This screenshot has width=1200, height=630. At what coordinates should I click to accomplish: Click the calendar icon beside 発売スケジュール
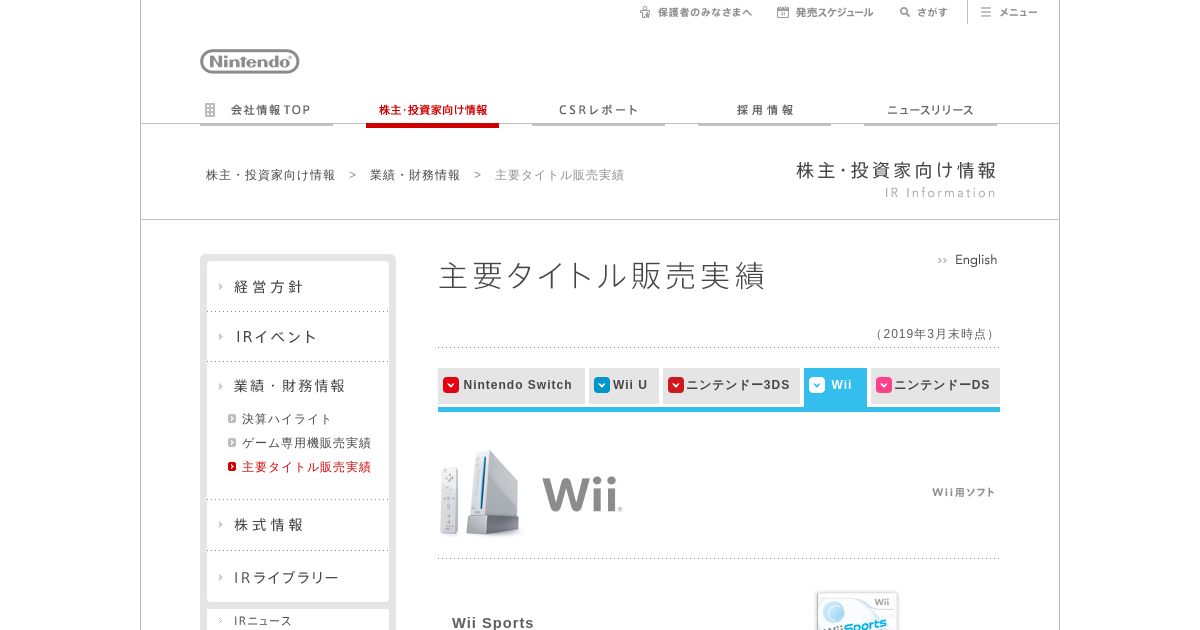click(x=783, y=12)
